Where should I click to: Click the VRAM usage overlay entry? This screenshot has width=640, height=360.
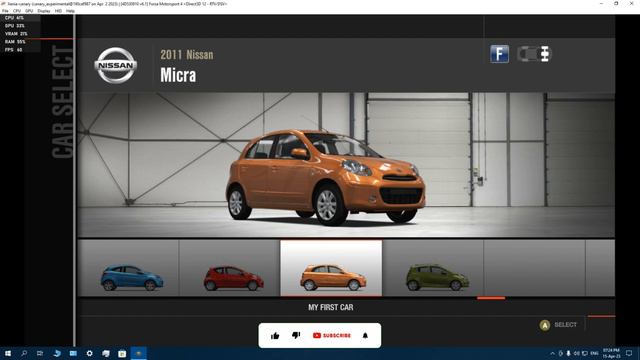point(16,34)
